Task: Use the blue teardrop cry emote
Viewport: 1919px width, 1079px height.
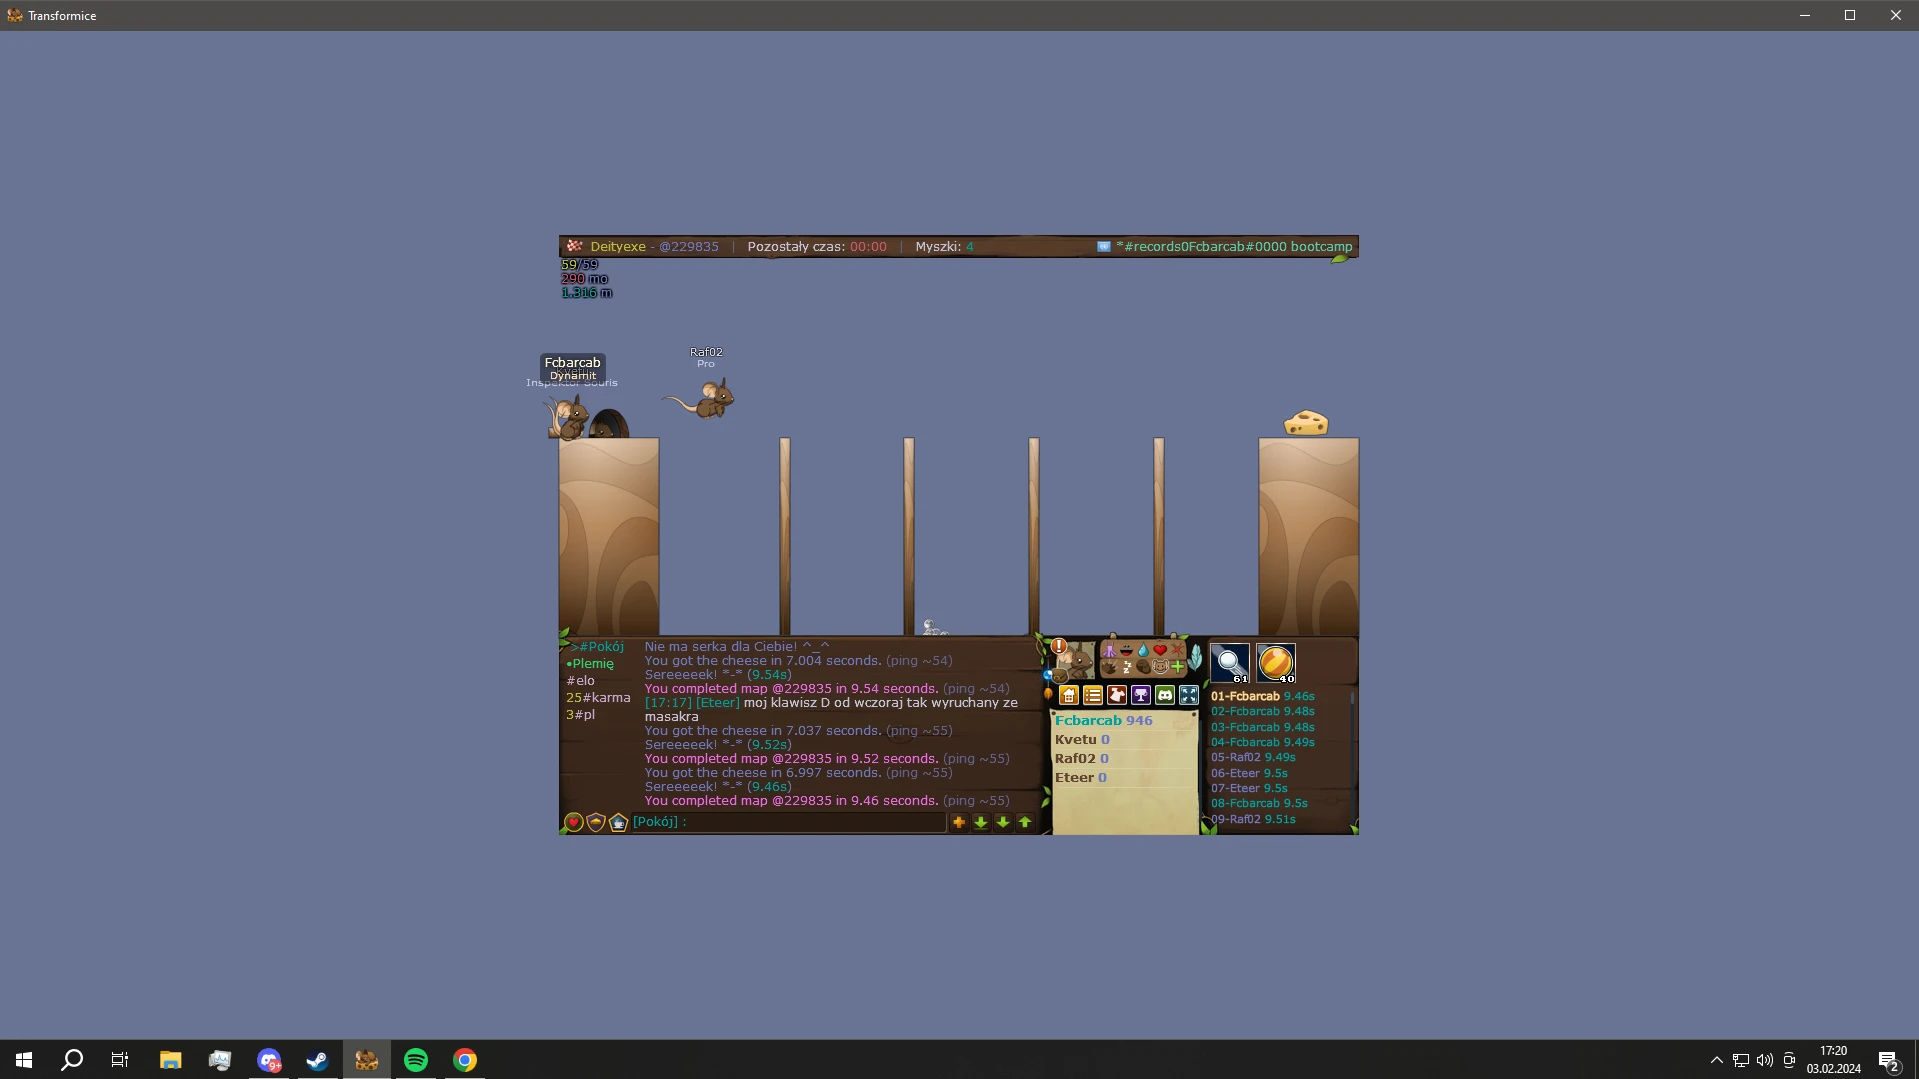Action: (1143, 650)
